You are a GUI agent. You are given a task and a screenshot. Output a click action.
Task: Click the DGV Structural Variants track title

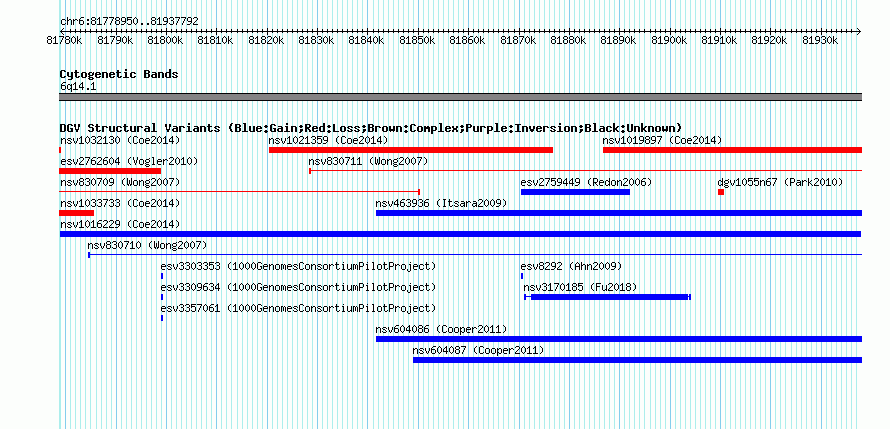tap(371, 128)
